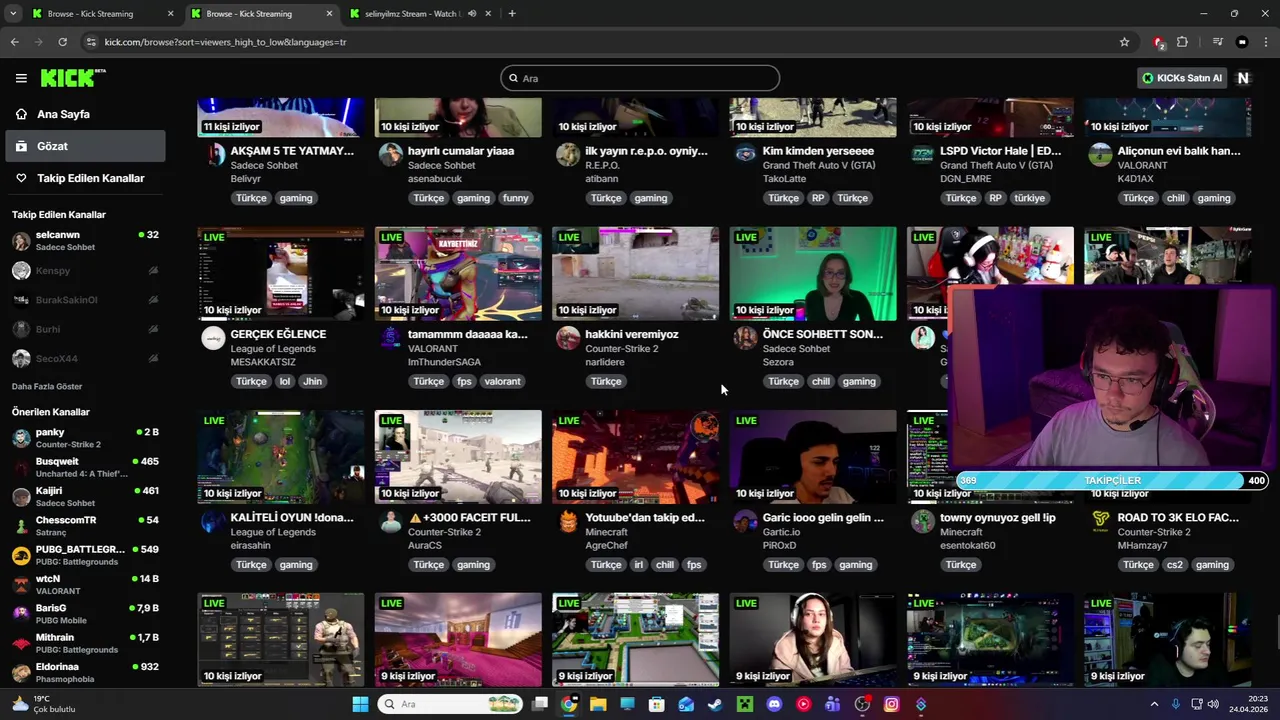Open Eldorinaa recommended channel
Screen dimensions: 1280x720
pos(85,672)
